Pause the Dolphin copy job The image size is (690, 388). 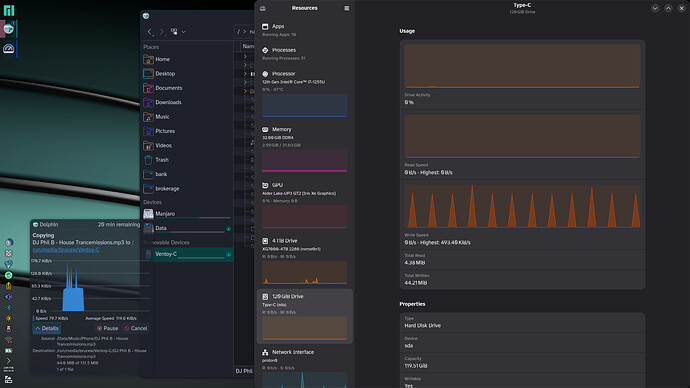point(107,328)
